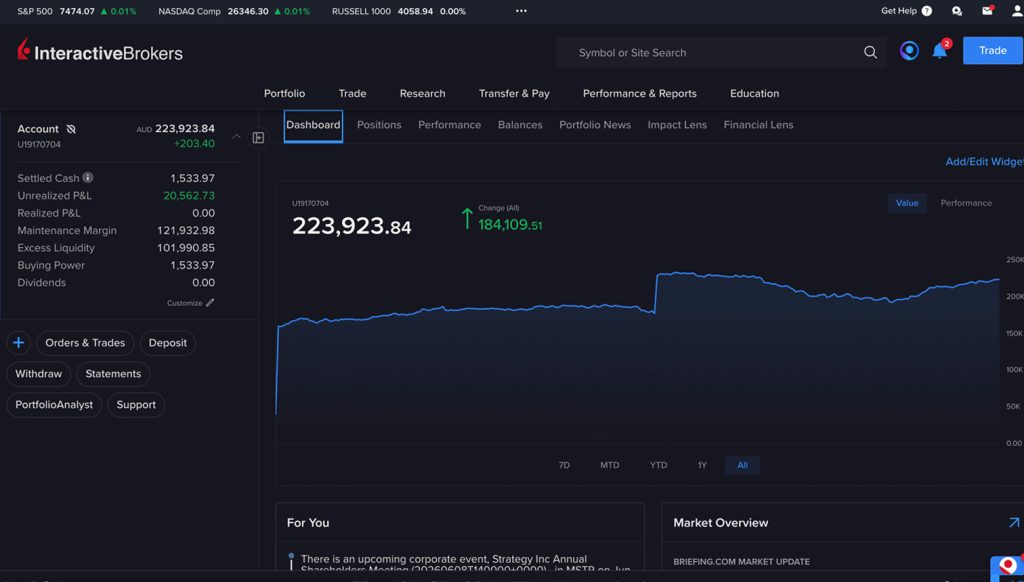This screenshot has width=1024, height=582.
Task: Click the Maintenance Margin value 121,932.98
Action: (x=185, y=230)
